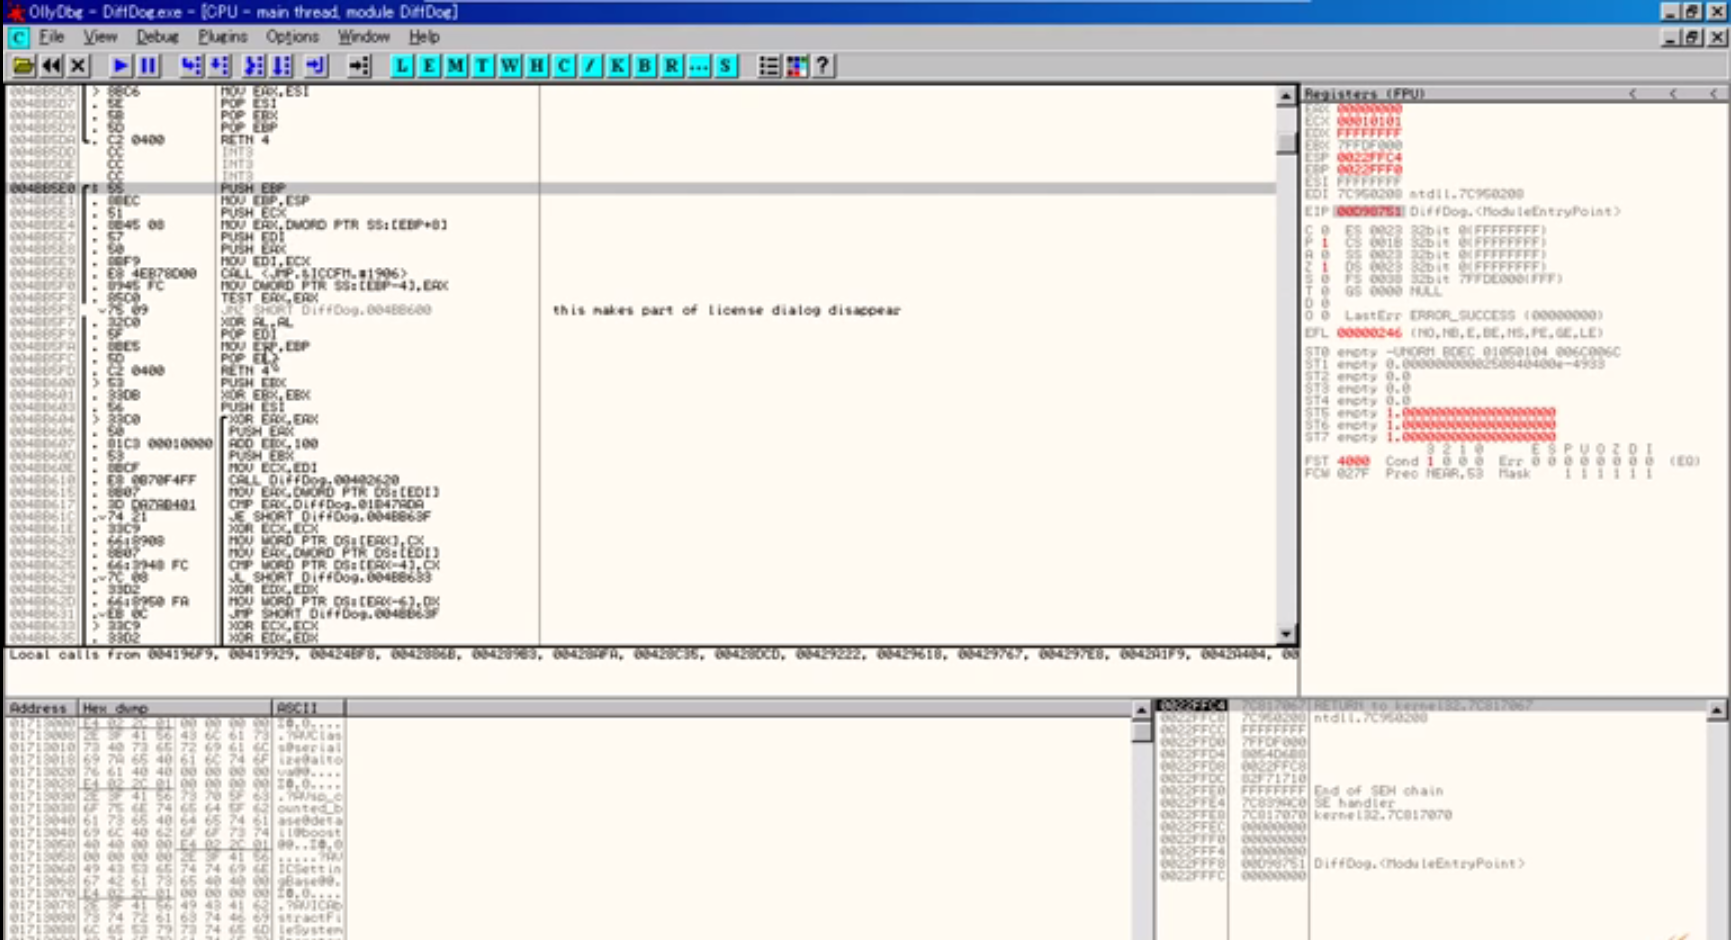This screenshot has width=1731, height=940.
Task: Click the Trace over toolbar icon
Action: [282, 66]
